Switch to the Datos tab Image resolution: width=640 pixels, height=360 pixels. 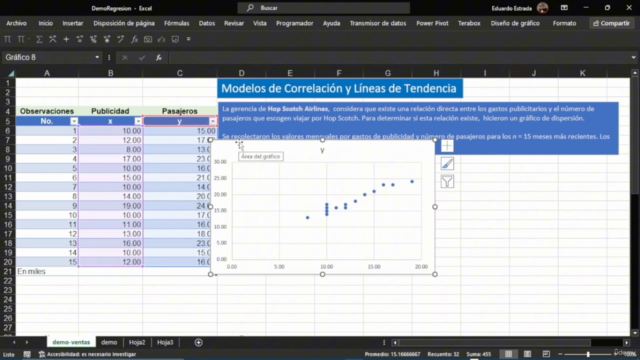(x=207, y=23)
